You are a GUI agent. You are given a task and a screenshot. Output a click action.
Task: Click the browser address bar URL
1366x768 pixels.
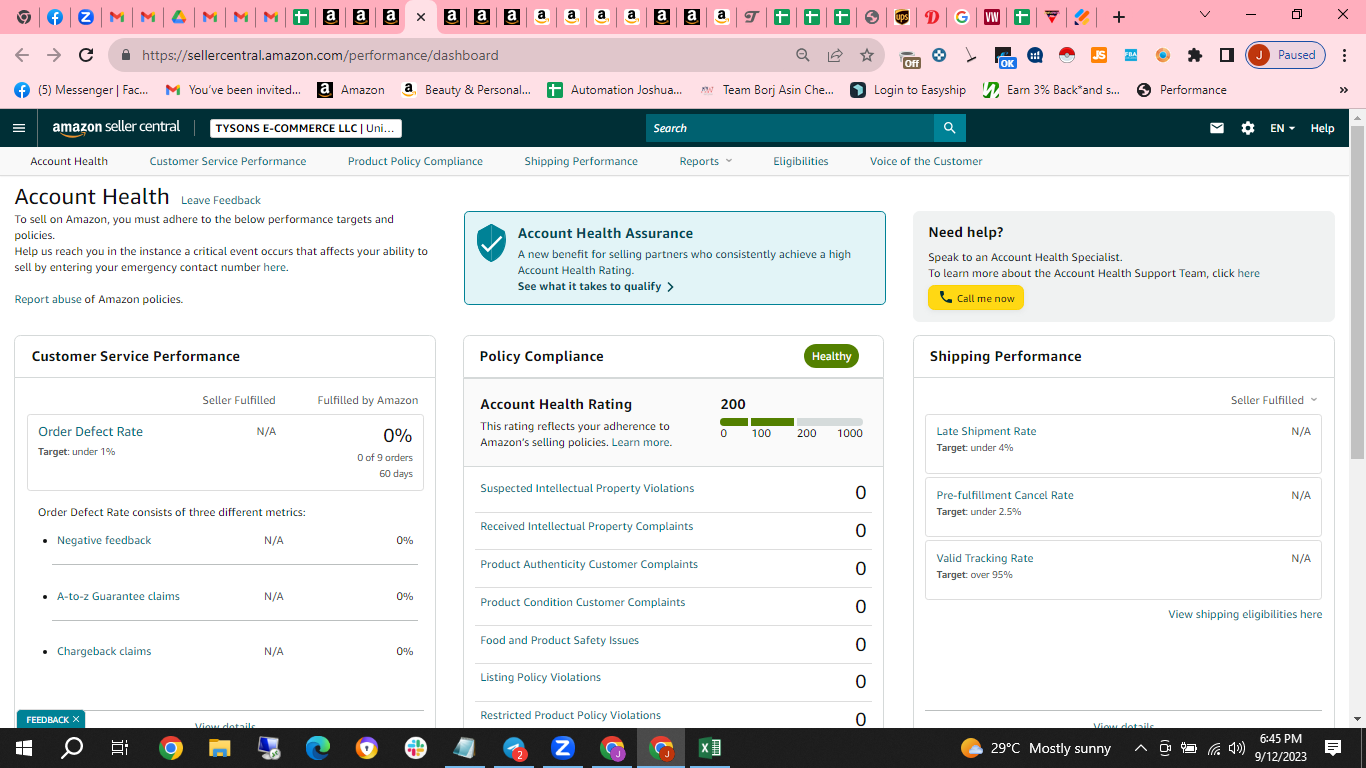tap(320, 55)
